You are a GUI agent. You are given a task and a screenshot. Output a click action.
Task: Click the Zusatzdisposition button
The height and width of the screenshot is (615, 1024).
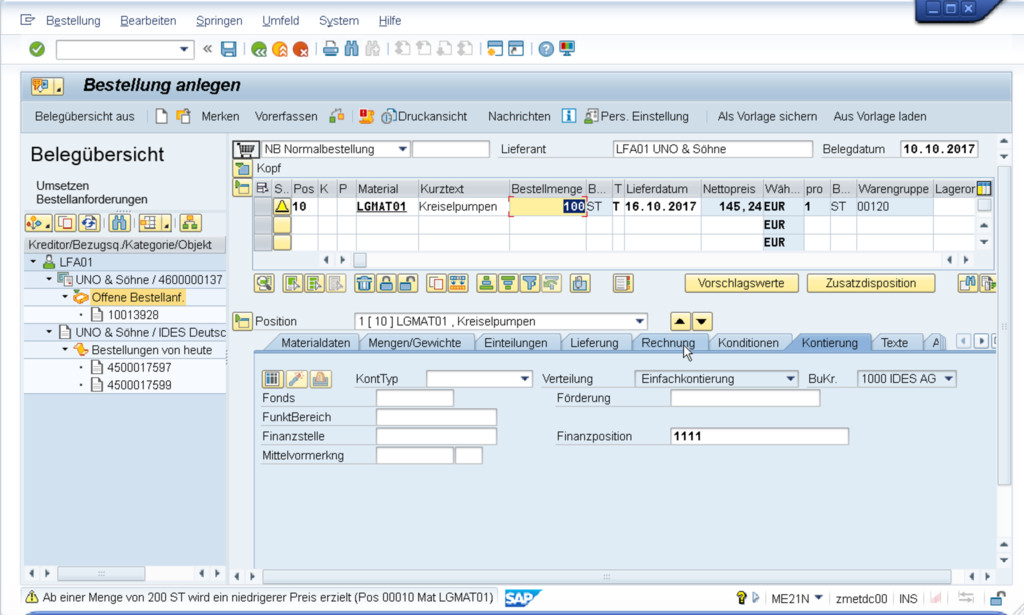(x=870, y=284)
